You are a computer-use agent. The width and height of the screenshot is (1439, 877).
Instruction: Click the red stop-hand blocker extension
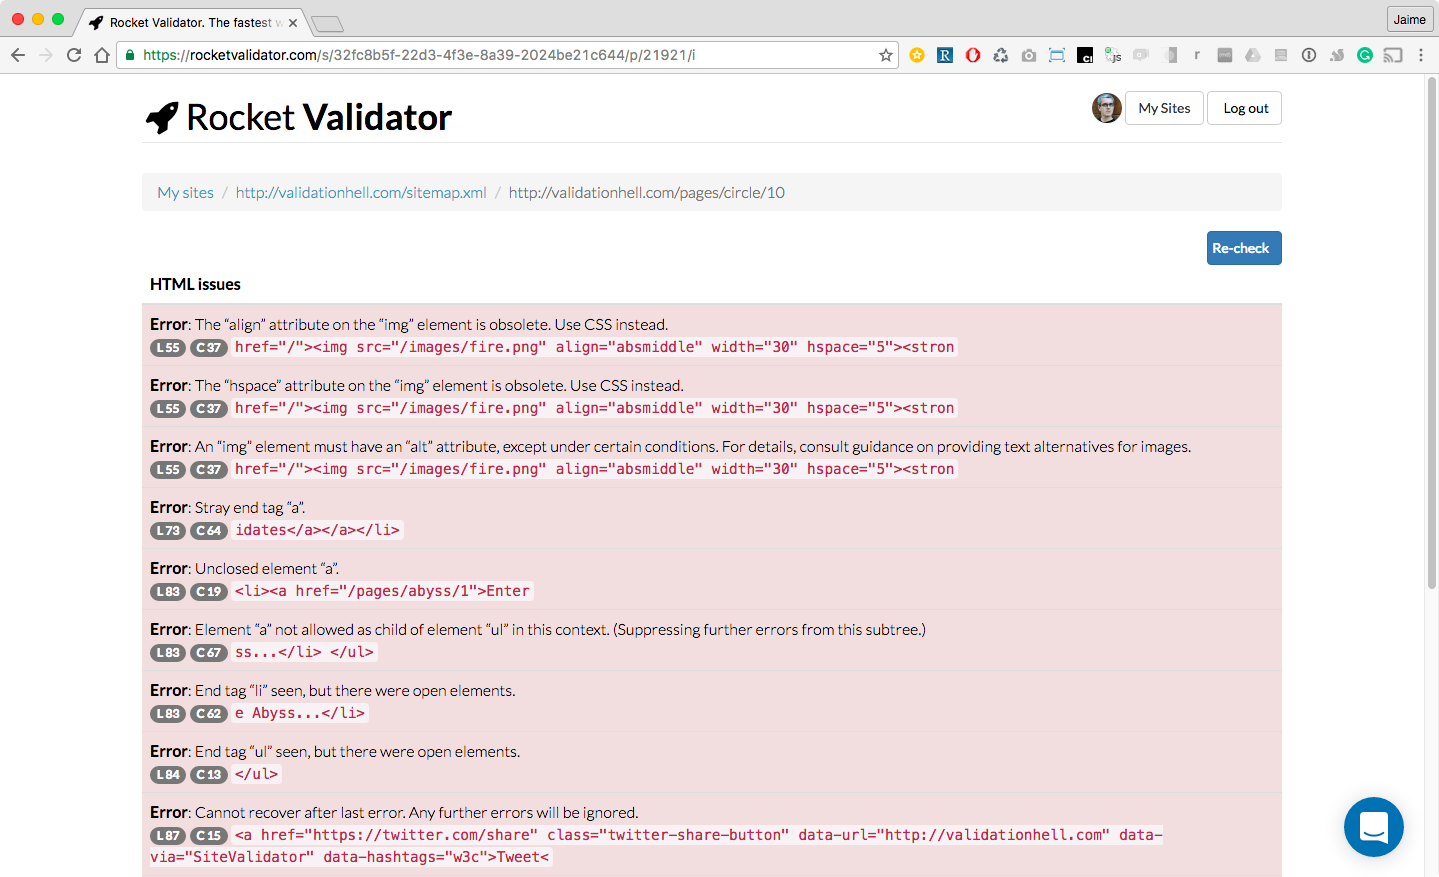[973, 55]
